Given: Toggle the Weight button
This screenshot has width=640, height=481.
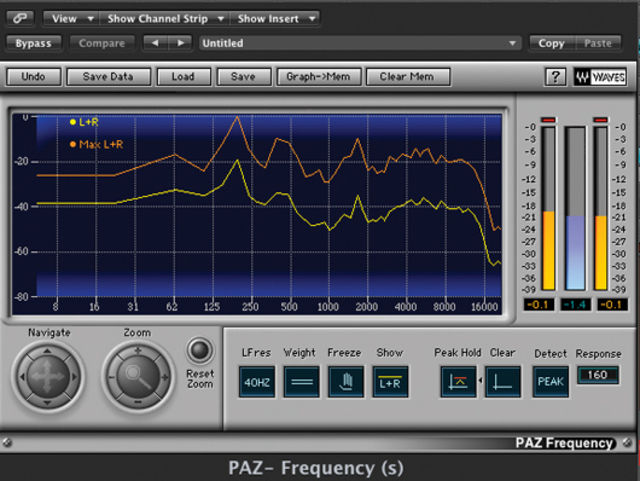Looking at the screenshot, I should click(302, 382).
